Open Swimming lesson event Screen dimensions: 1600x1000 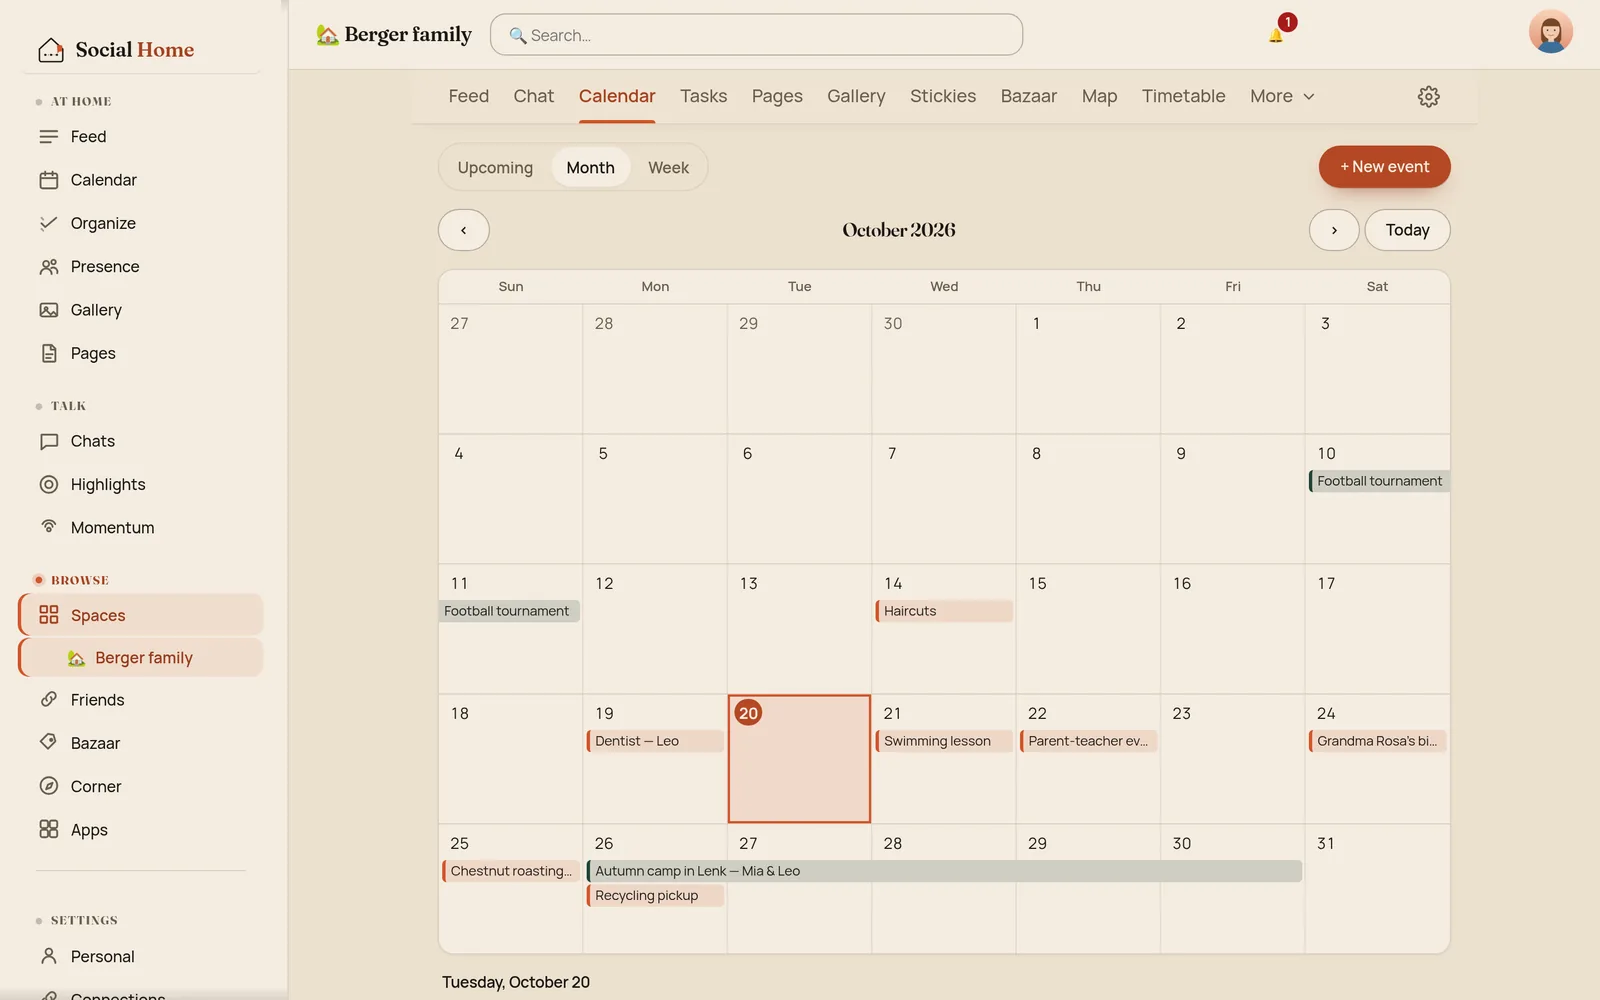pos(944,741)
